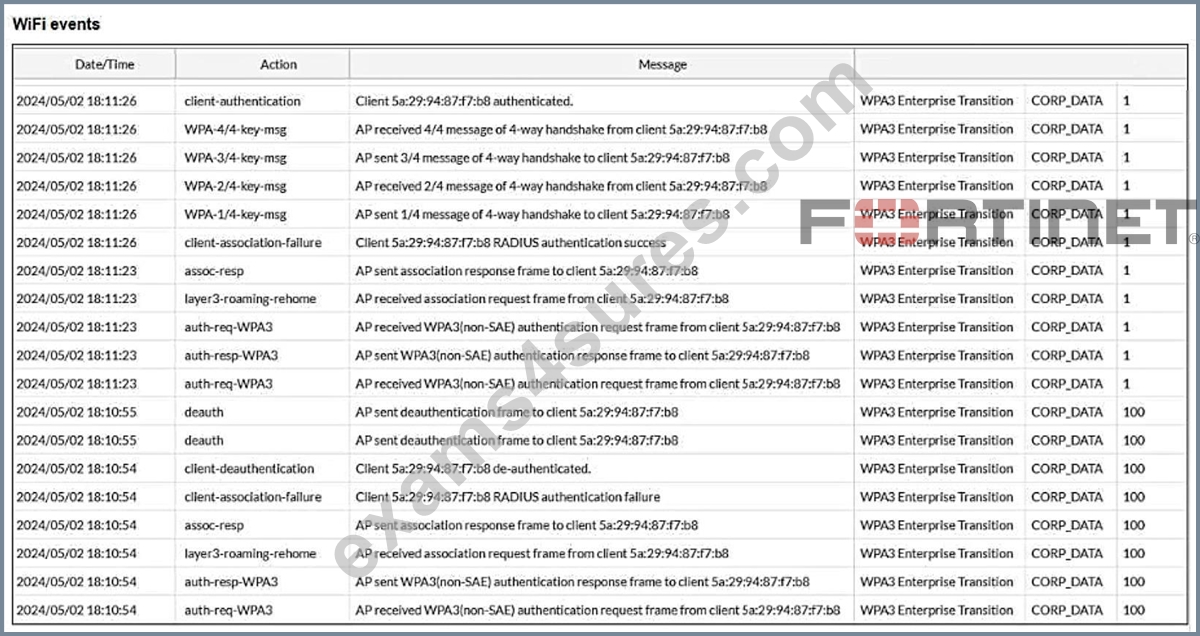Click the RADIUS authentication success message
The height and width of the screenshot is (636, 1200).
pyautogui.click(x=510, y=242)
